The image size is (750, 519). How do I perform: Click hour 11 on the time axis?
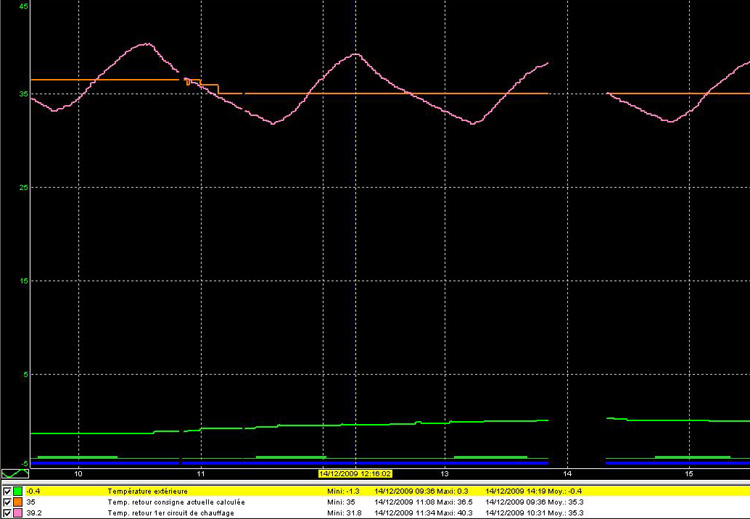tap(201, 472)
